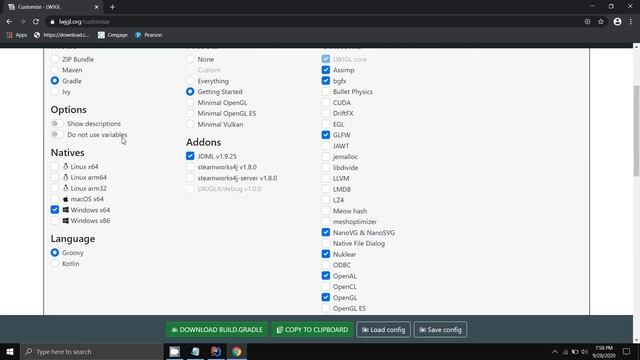
Task: Uncheck the OpenAL binding
Action: pos(326,276)
